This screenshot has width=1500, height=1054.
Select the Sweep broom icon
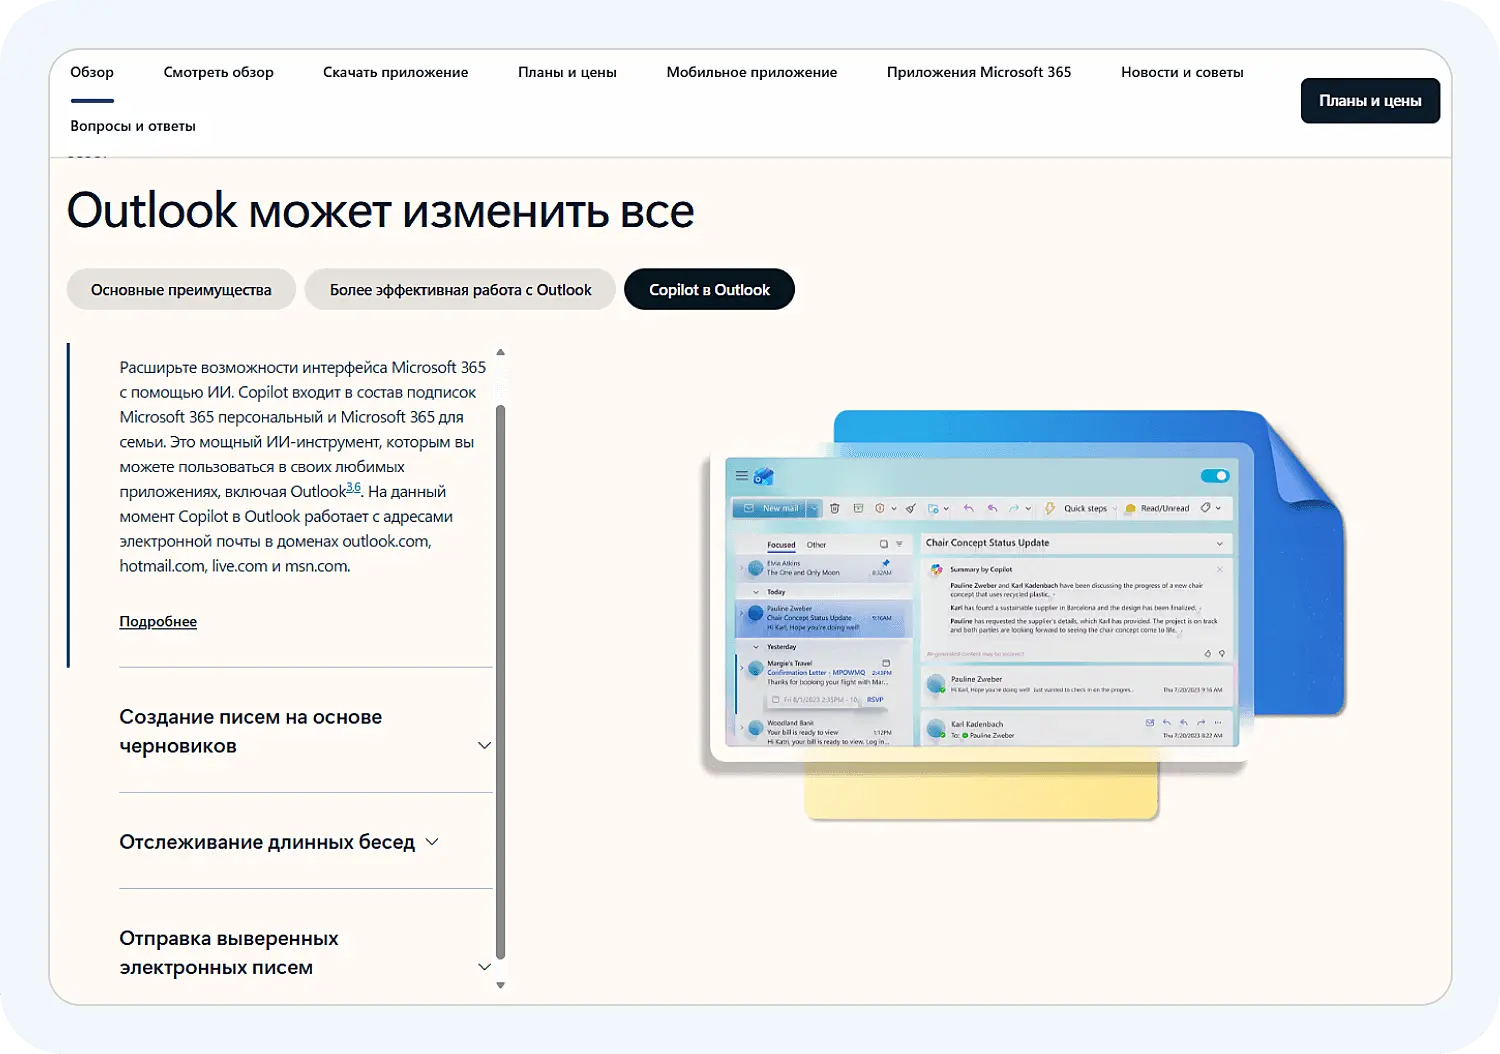[x=910, y=508]
